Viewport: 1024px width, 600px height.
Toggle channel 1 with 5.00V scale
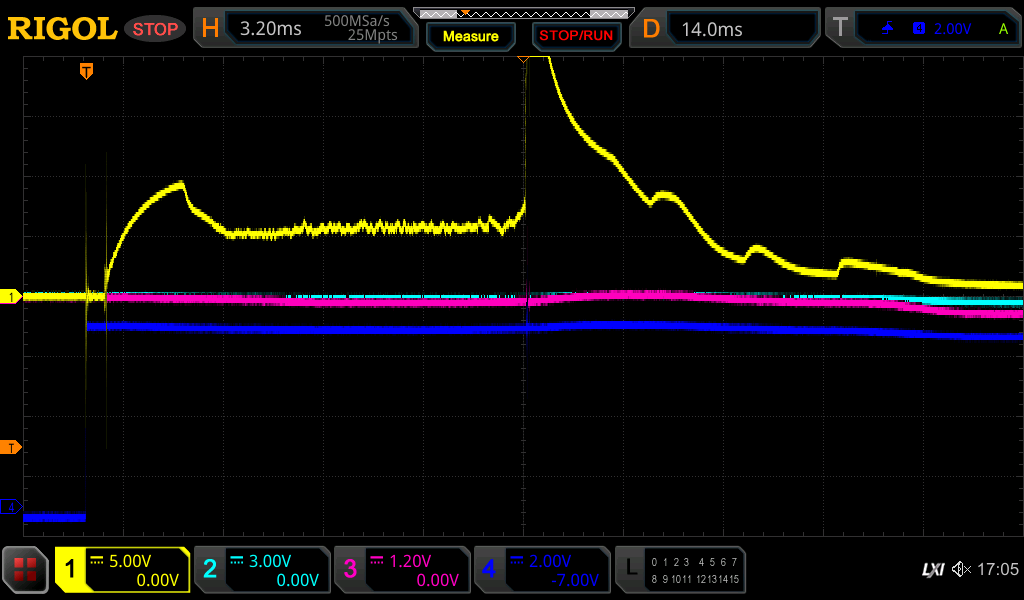[122, 570]
